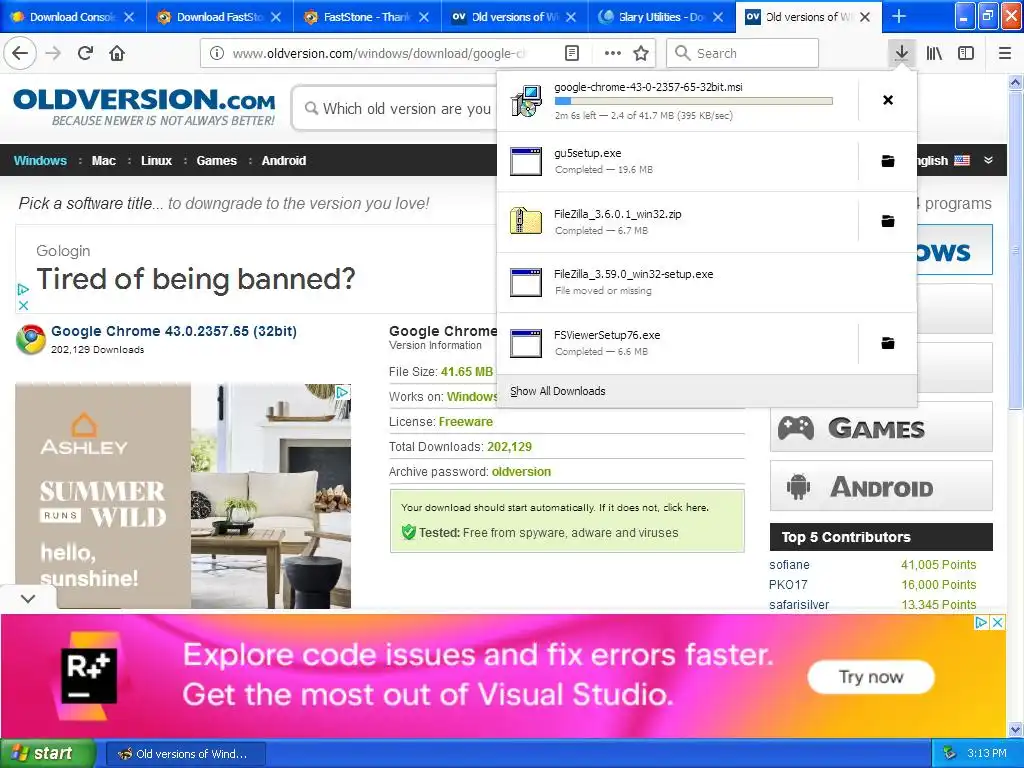Click contributor safarisilver link
The width and height of the screenshot is (1024, 768).
pyautogui.click(x=799, y=604)
